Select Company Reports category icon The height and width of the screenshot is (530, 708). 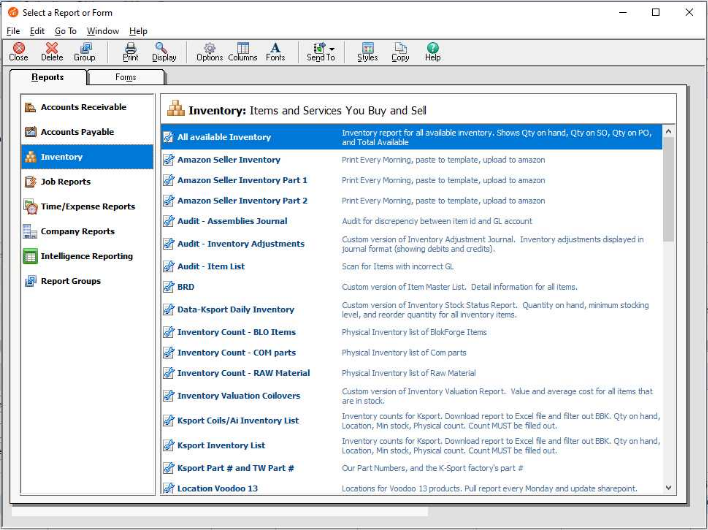pyautogui.click(x=30, y=232)
